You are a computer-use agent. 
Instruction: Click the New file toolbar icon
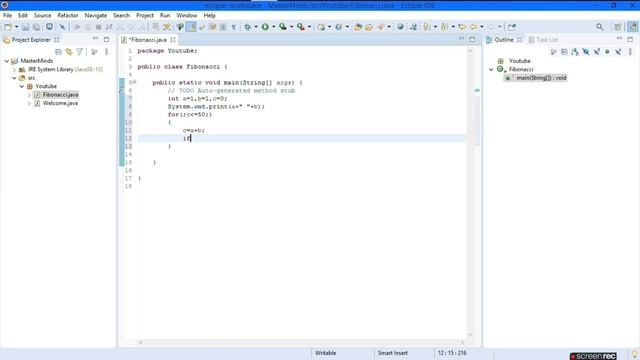coord(8,27)
